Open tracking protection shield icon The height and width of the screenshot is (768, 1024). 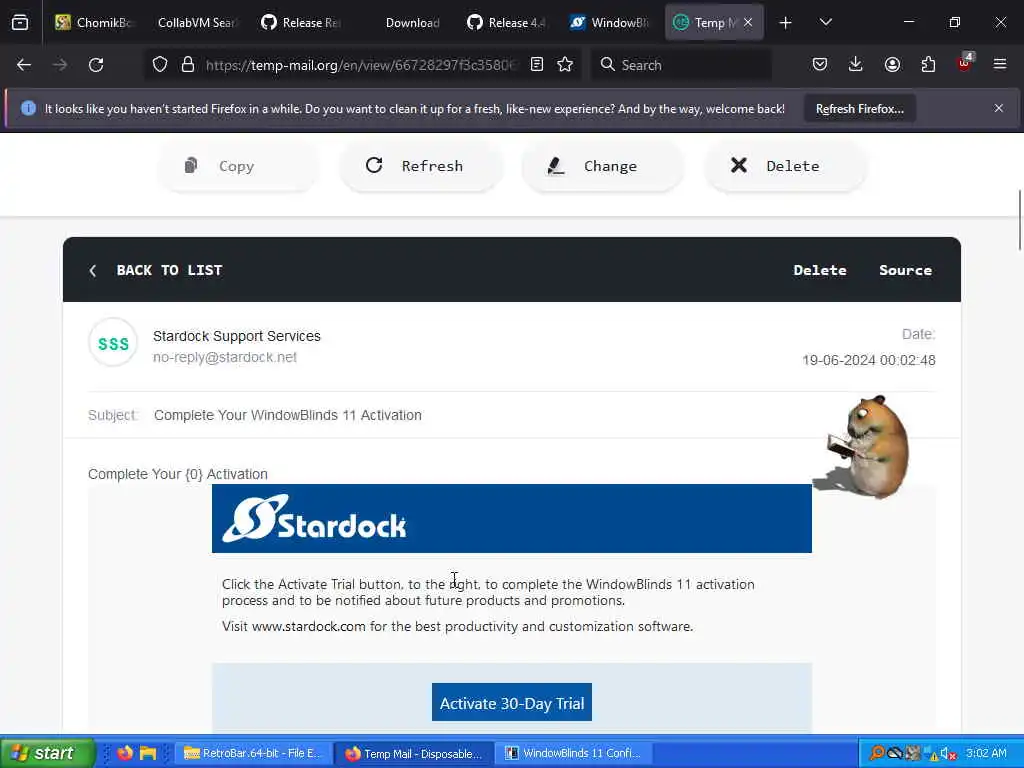point(160,65)
